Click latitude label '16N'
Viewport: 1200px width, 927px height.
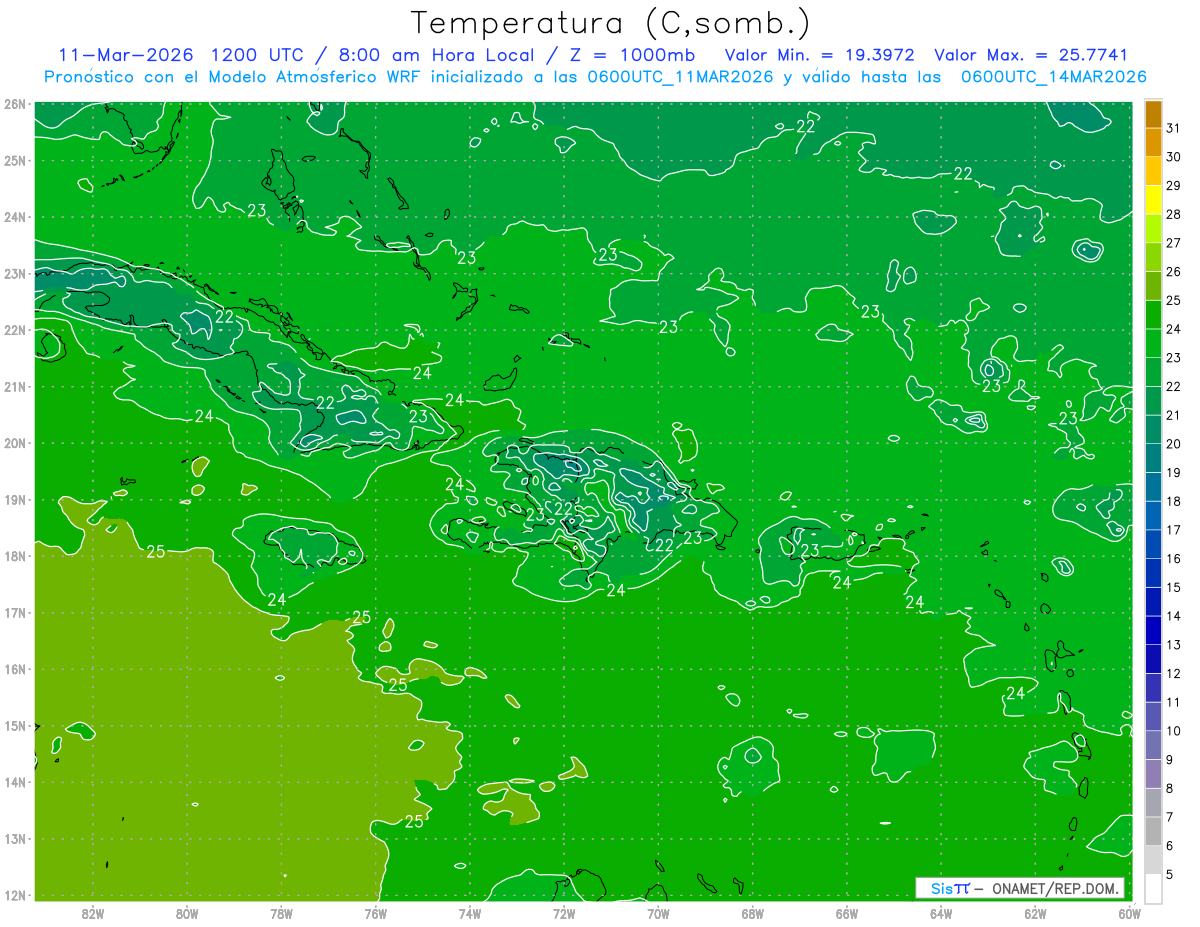15,669
